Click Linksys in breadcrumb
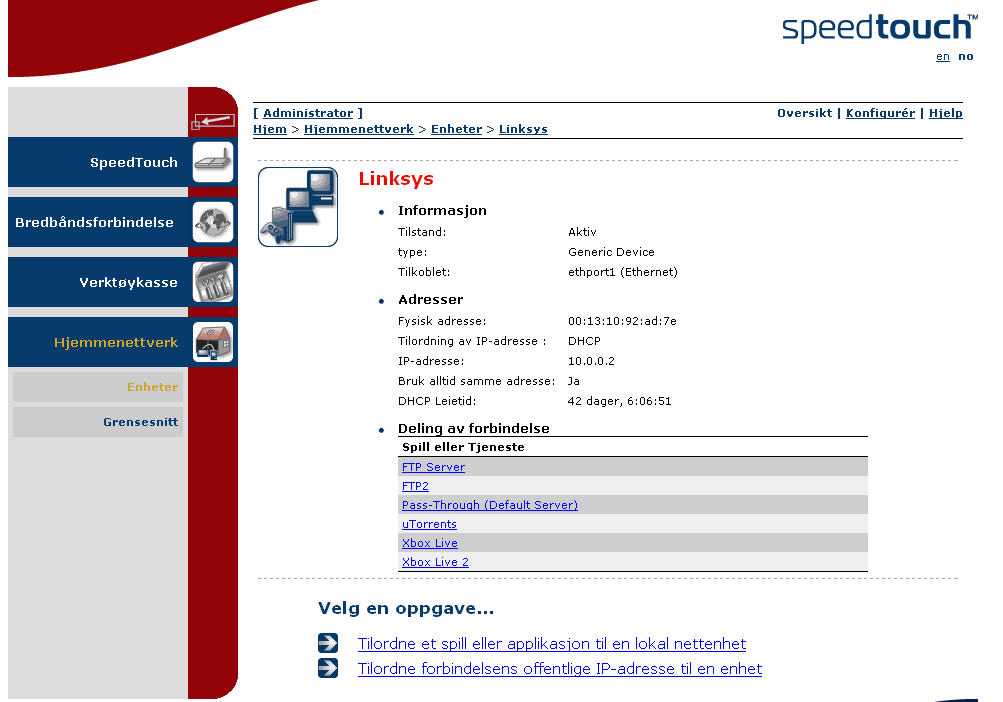Screen dimensions: 1003x702 [x=523, y=129]
